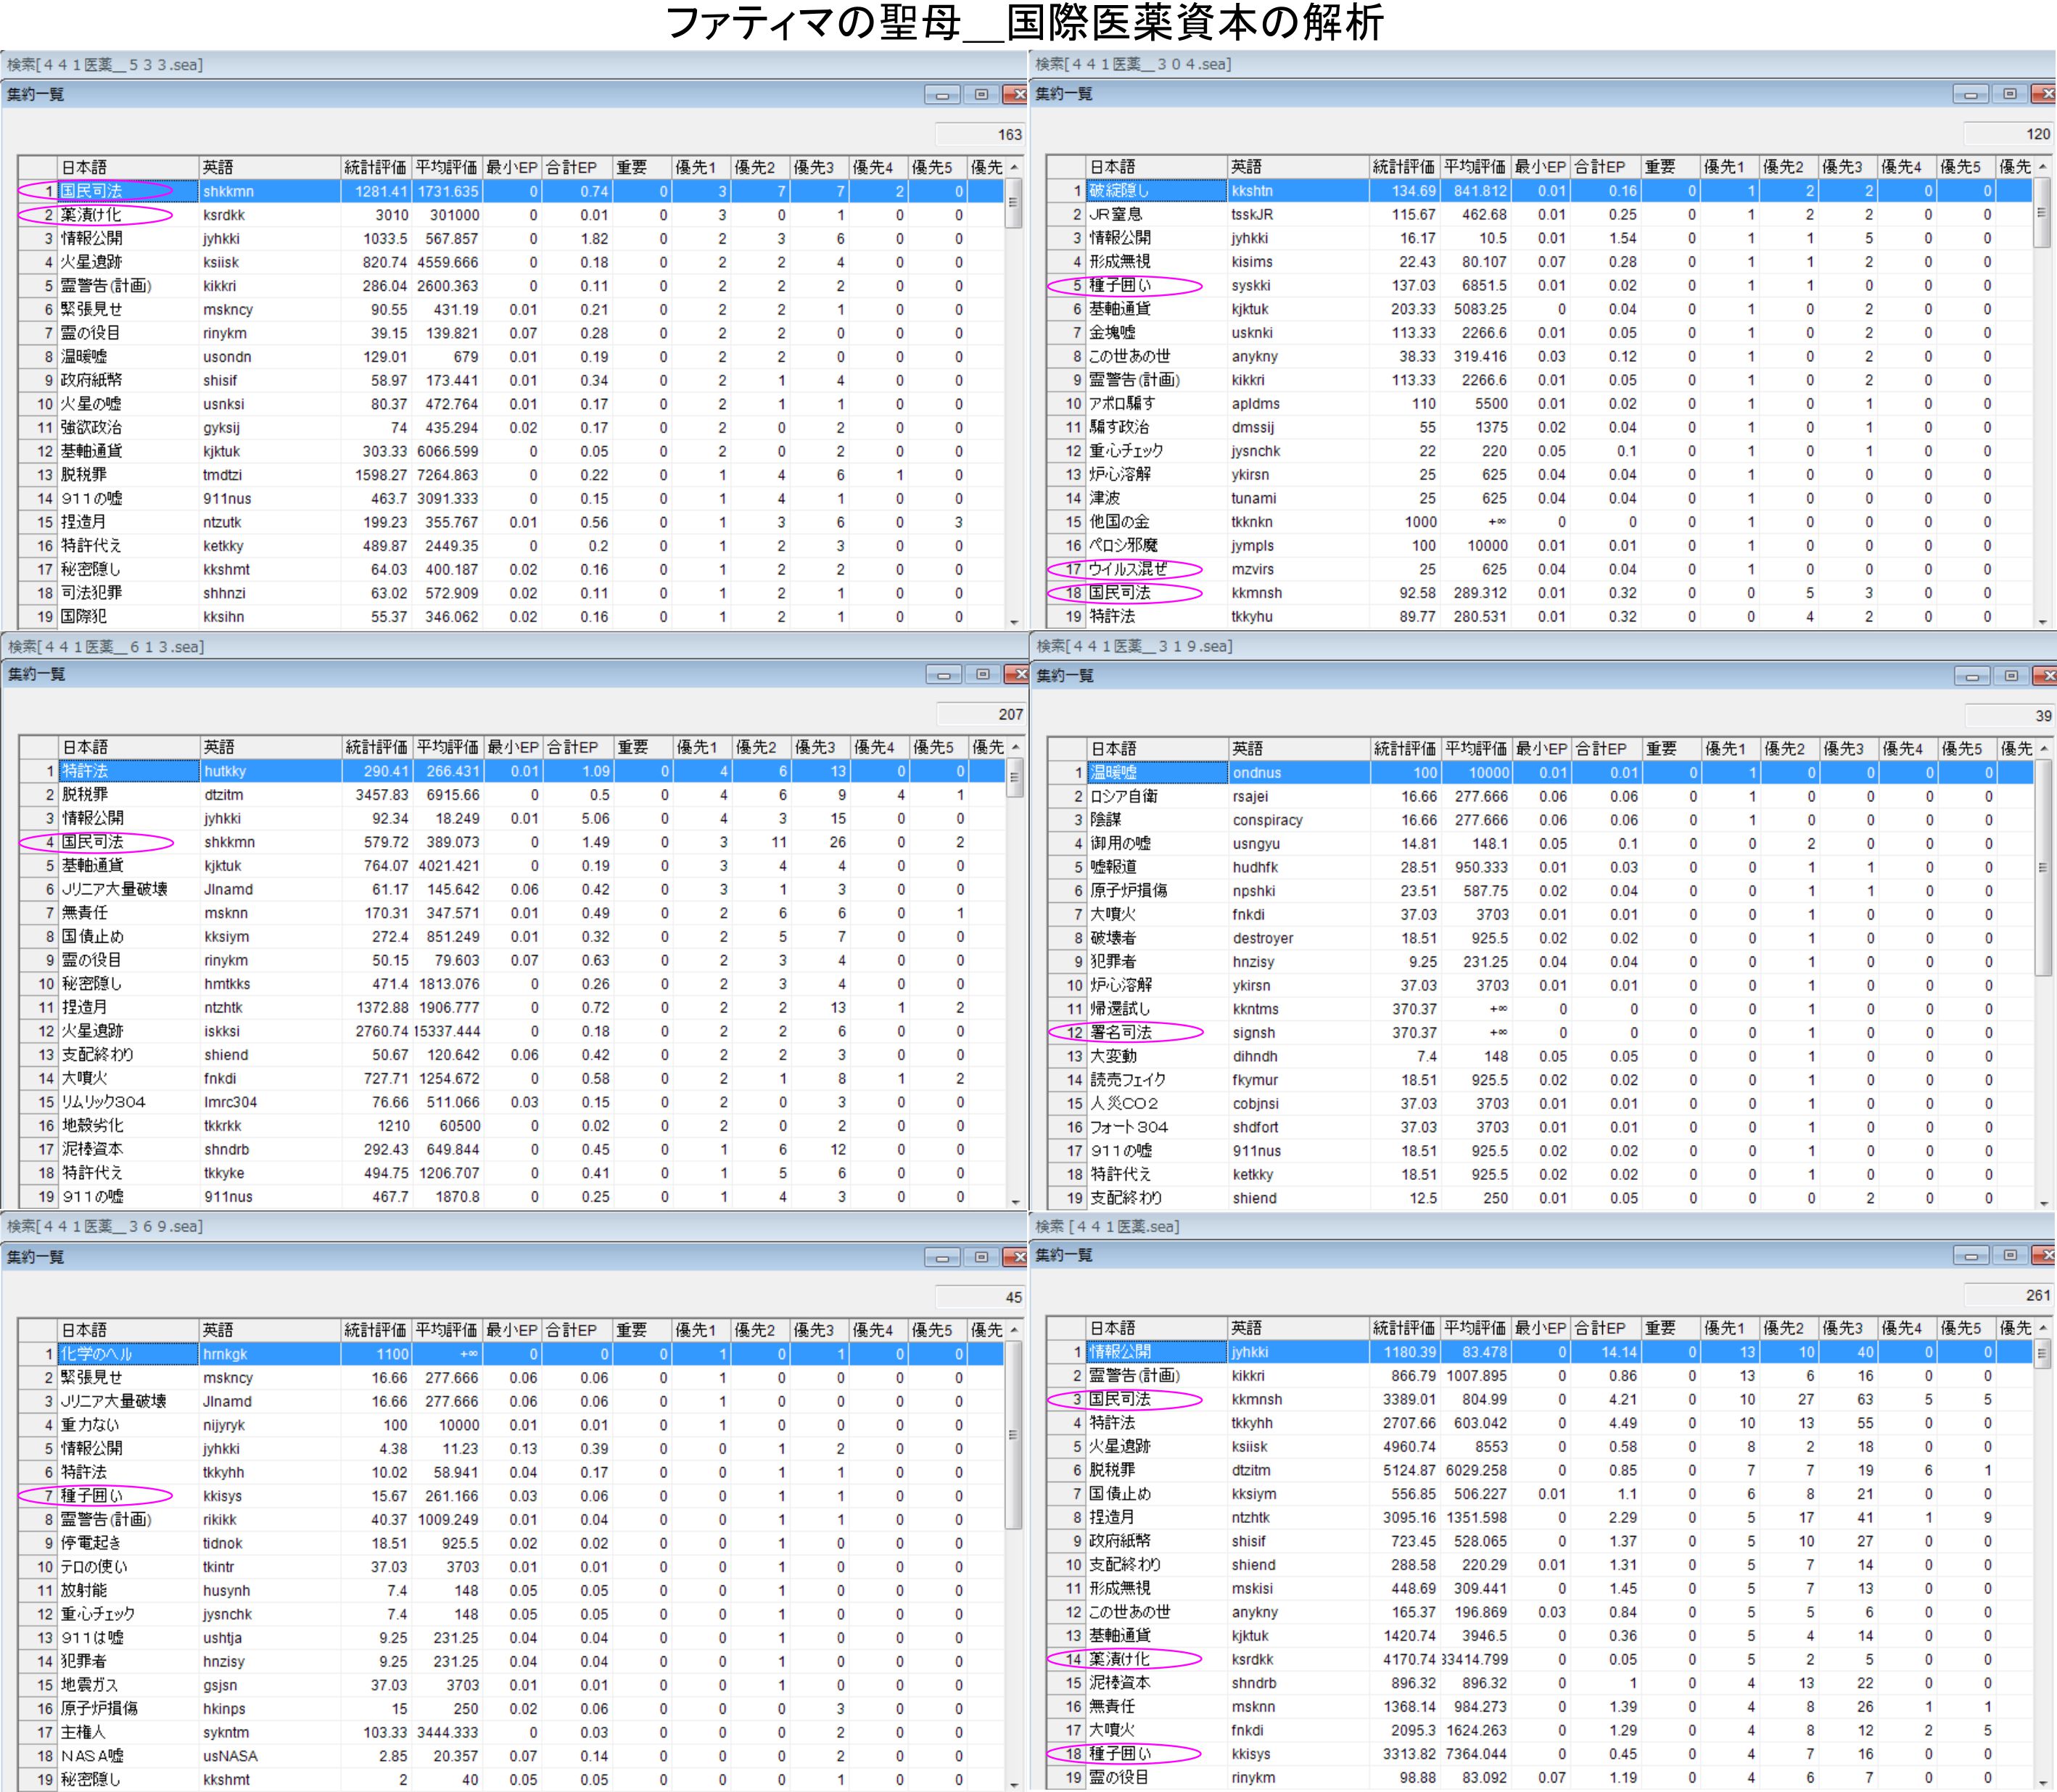Select the 署名司法 row
Image resolution: width=2057 pixels, height=1792 pixels.
1121,1033
